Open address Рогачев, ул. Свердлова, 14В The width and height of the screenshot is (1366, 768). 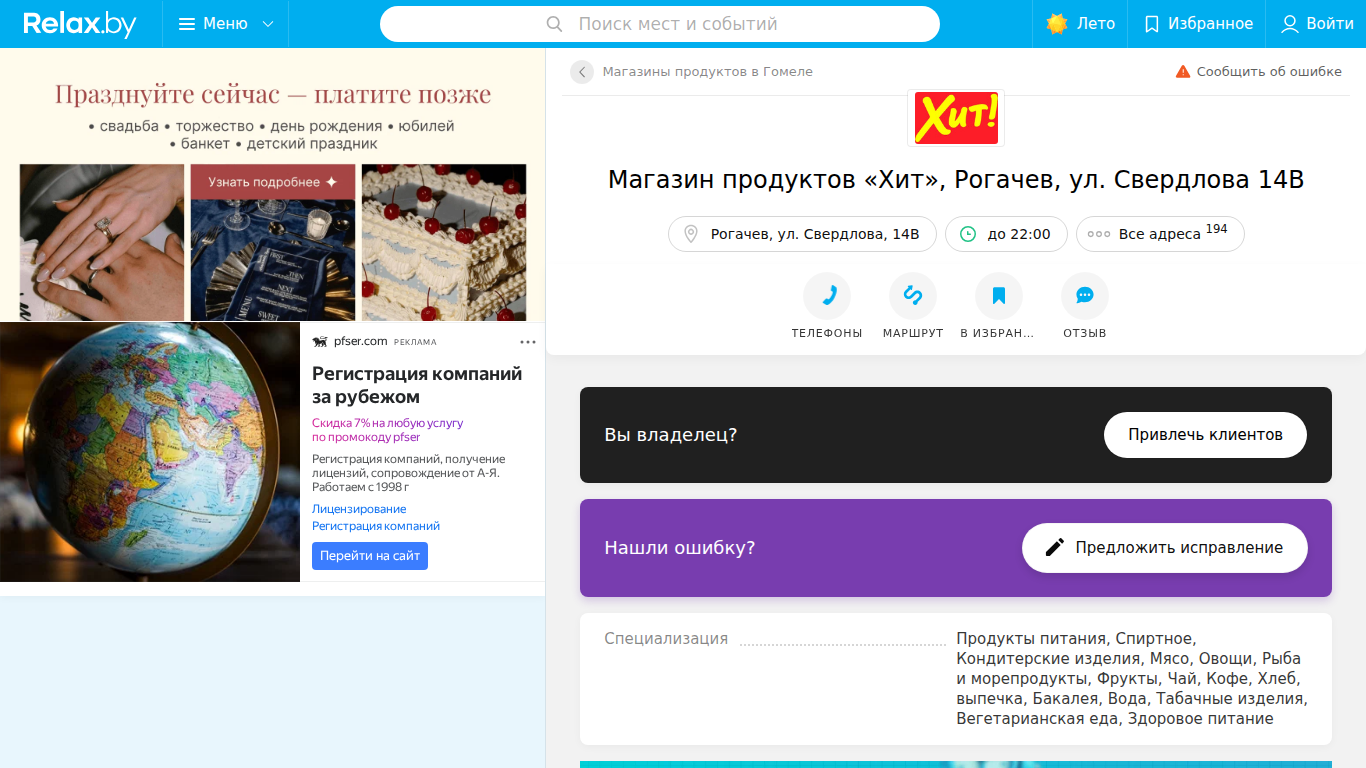(802, 234)
